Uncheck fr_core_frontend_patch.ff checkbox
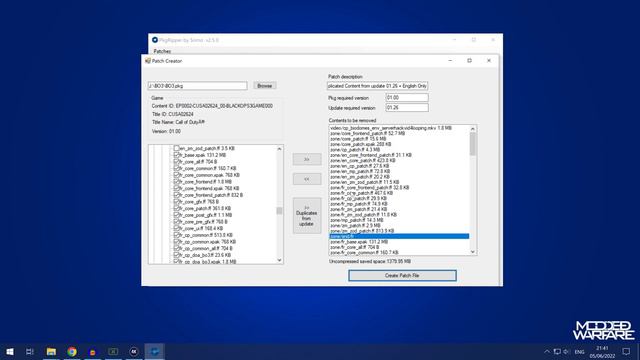Viewport: 640px width, 360px height. coord(177,195)
